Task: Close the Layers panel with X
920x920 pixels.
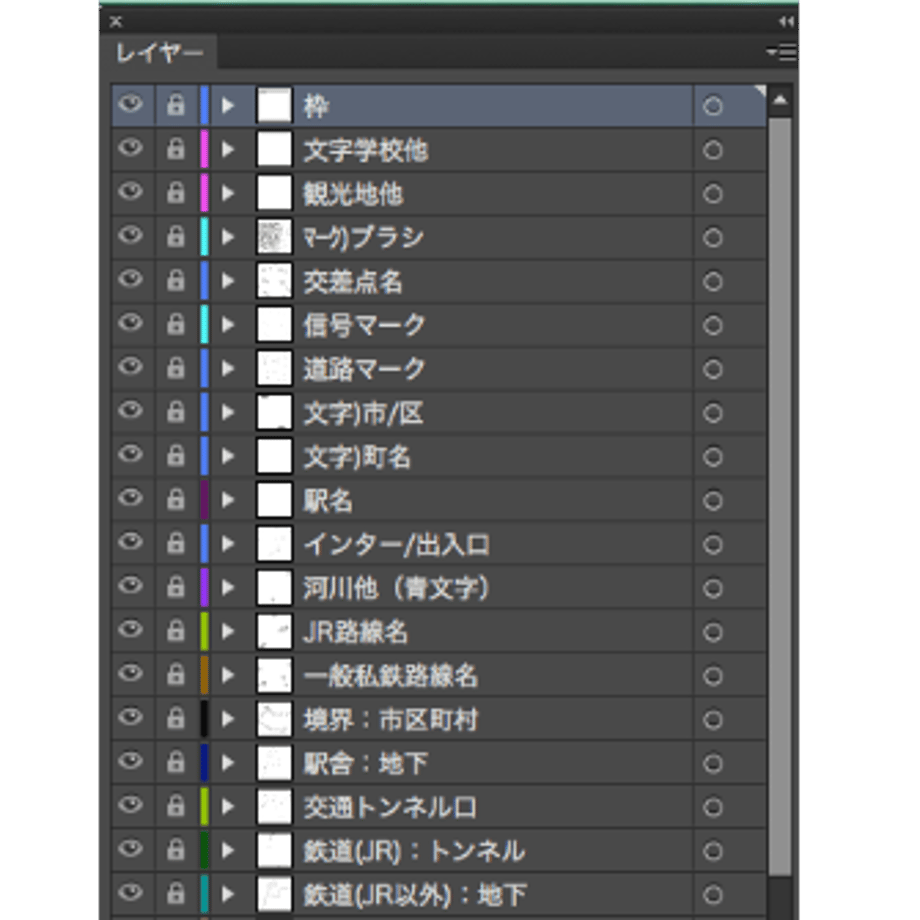Action: [x=116, y=22]
